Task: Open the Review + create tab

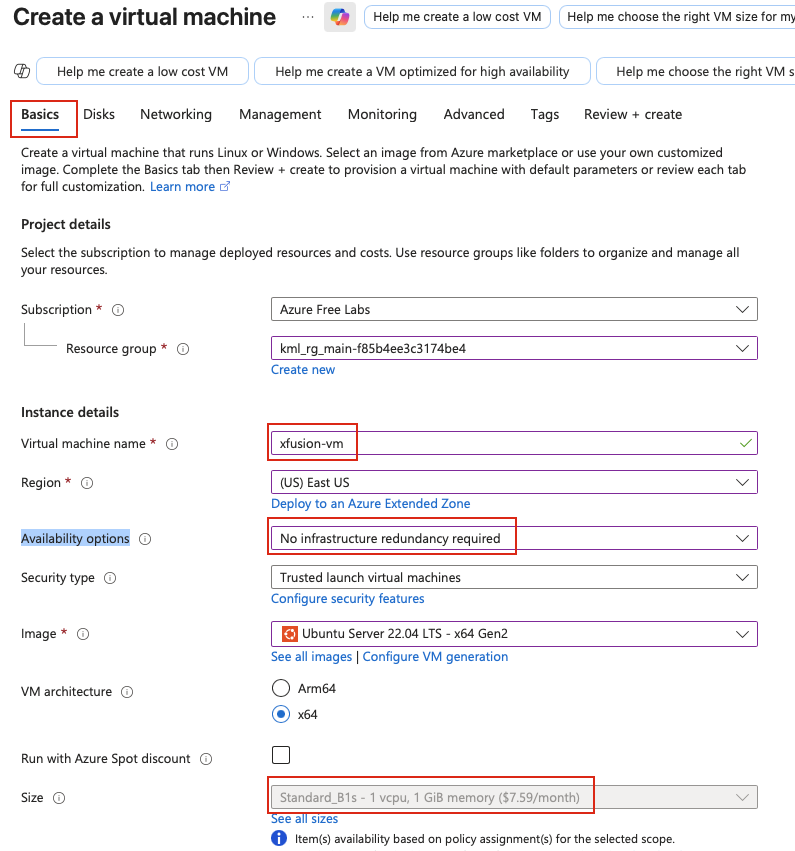Action: point(633,114)
